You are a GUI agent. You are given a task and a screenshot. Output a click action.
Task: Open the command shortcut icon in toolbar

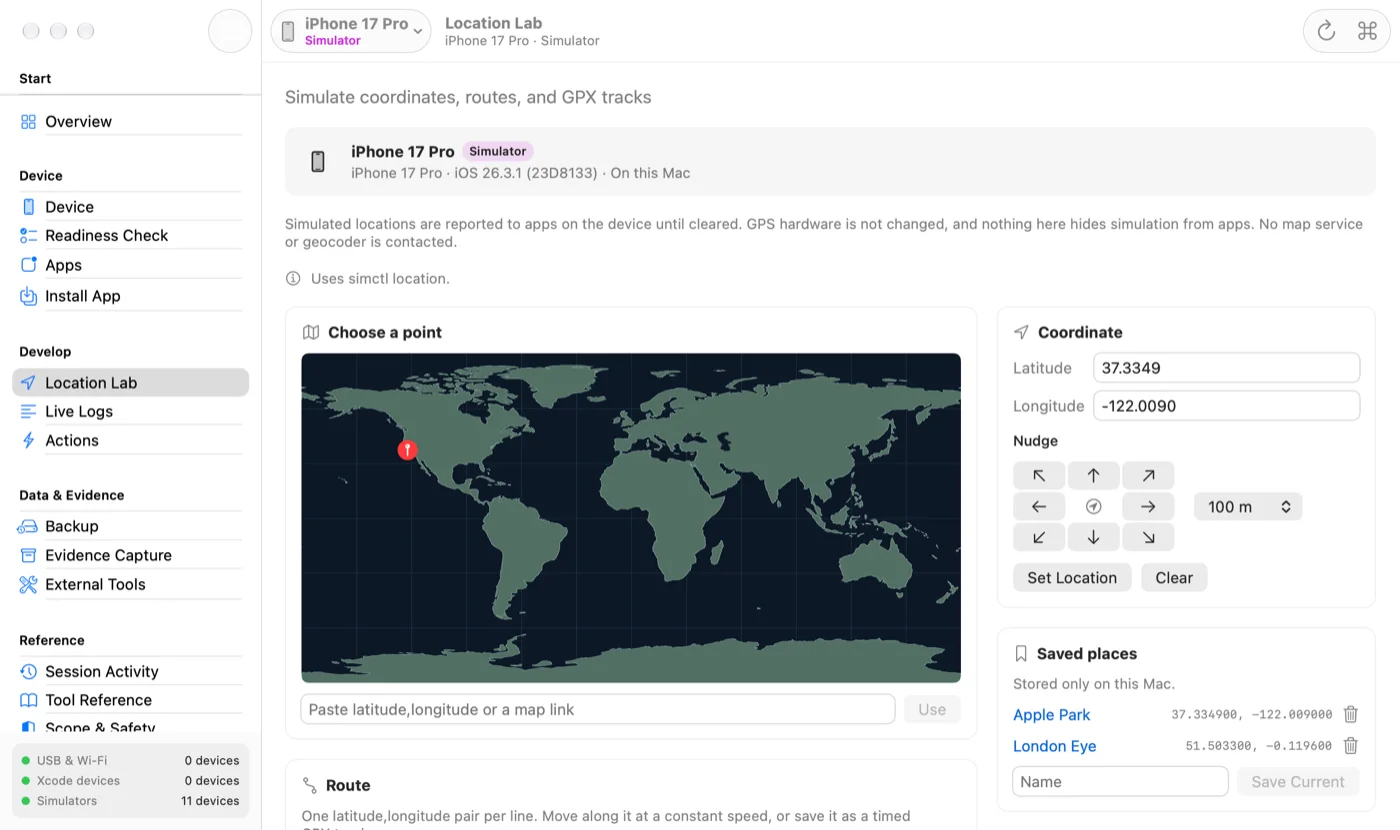pyautogui.click(x=1367, y=31)
